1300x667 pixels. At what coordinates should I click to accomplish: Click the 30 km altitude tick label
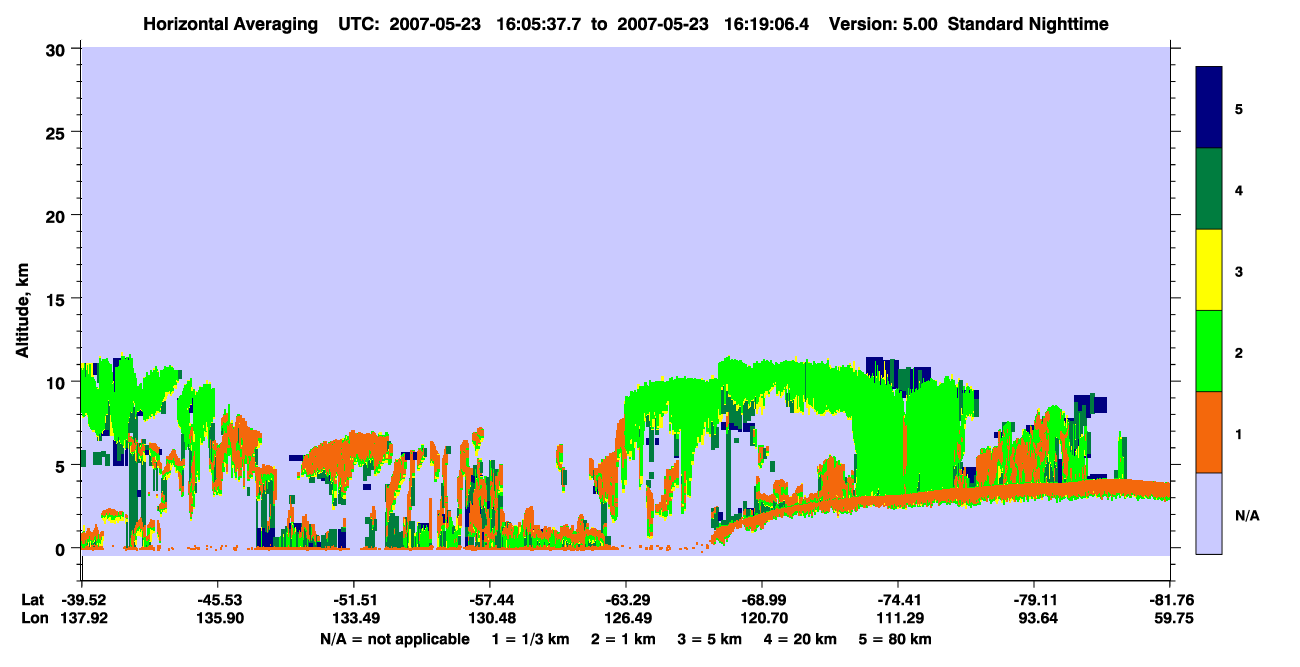coord(57,49)
